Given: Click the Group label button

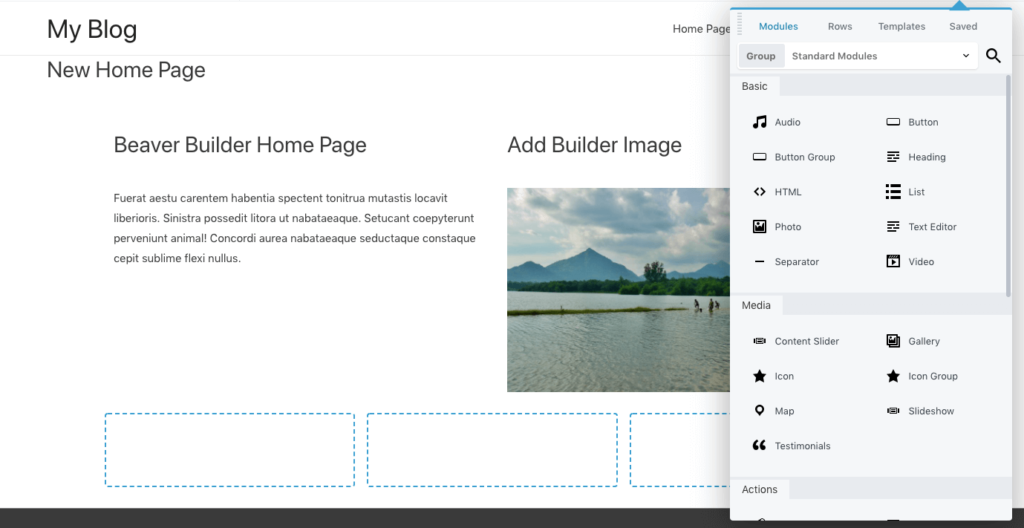Looking at the screenshot, I should click(761, 56).
